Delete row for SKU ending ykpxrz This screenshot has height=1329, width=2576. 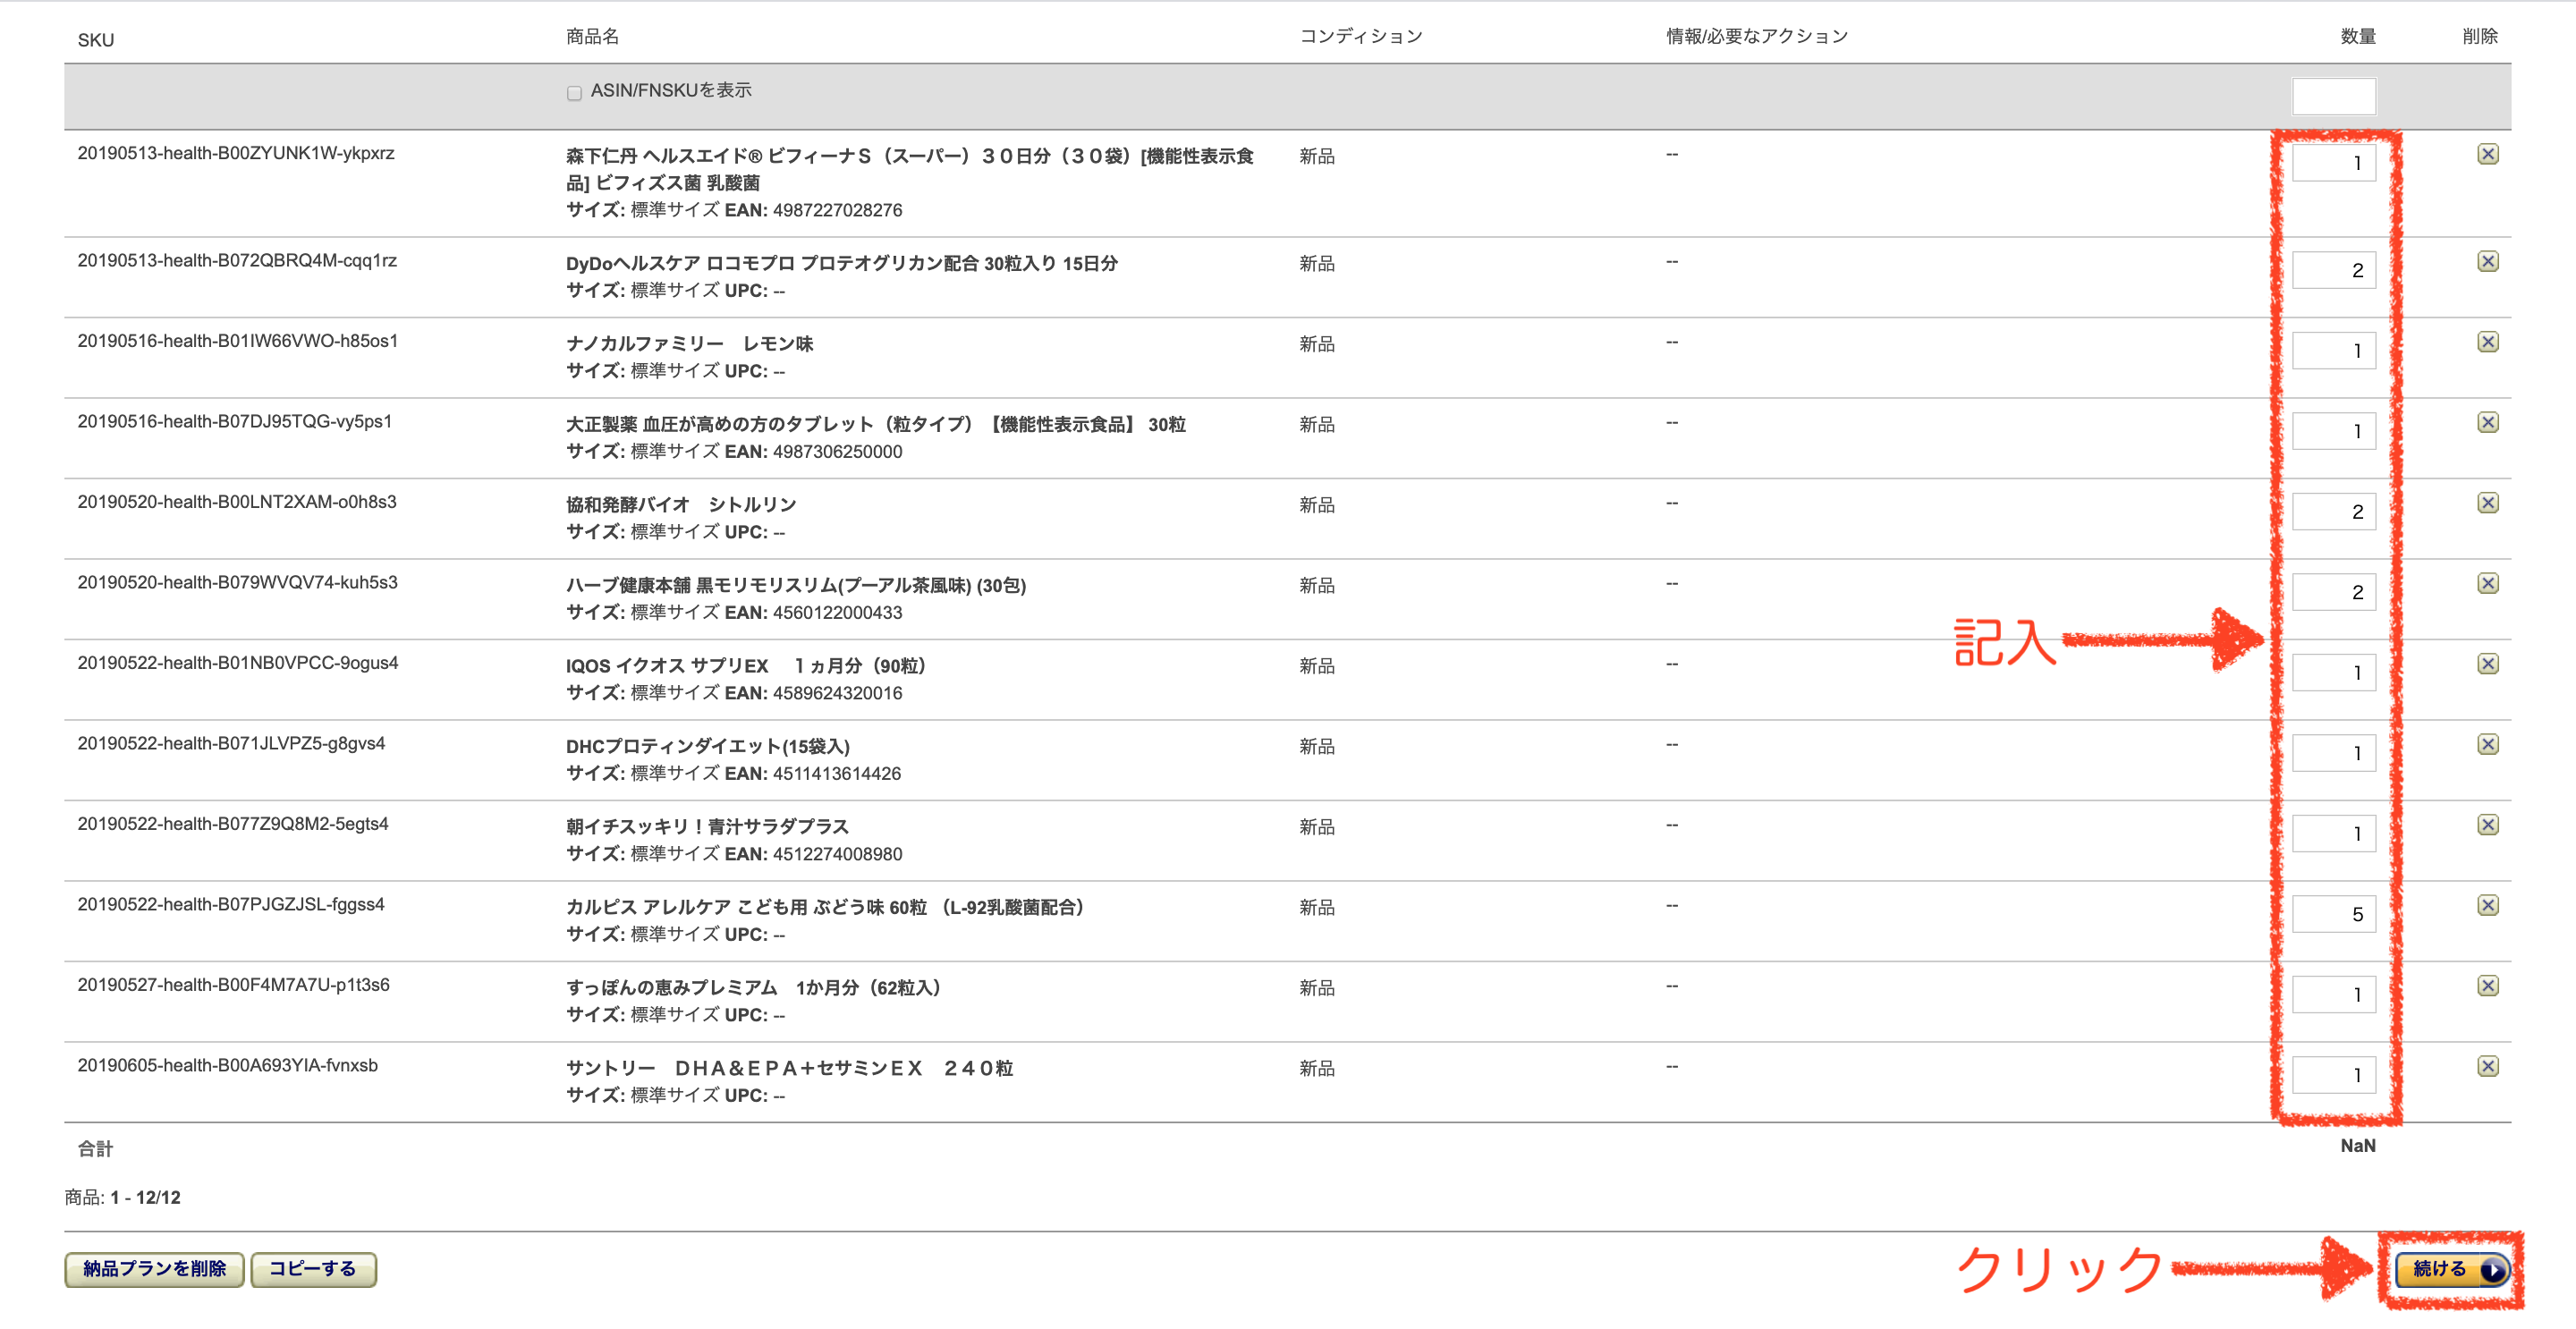click(x=2488, y=154)
